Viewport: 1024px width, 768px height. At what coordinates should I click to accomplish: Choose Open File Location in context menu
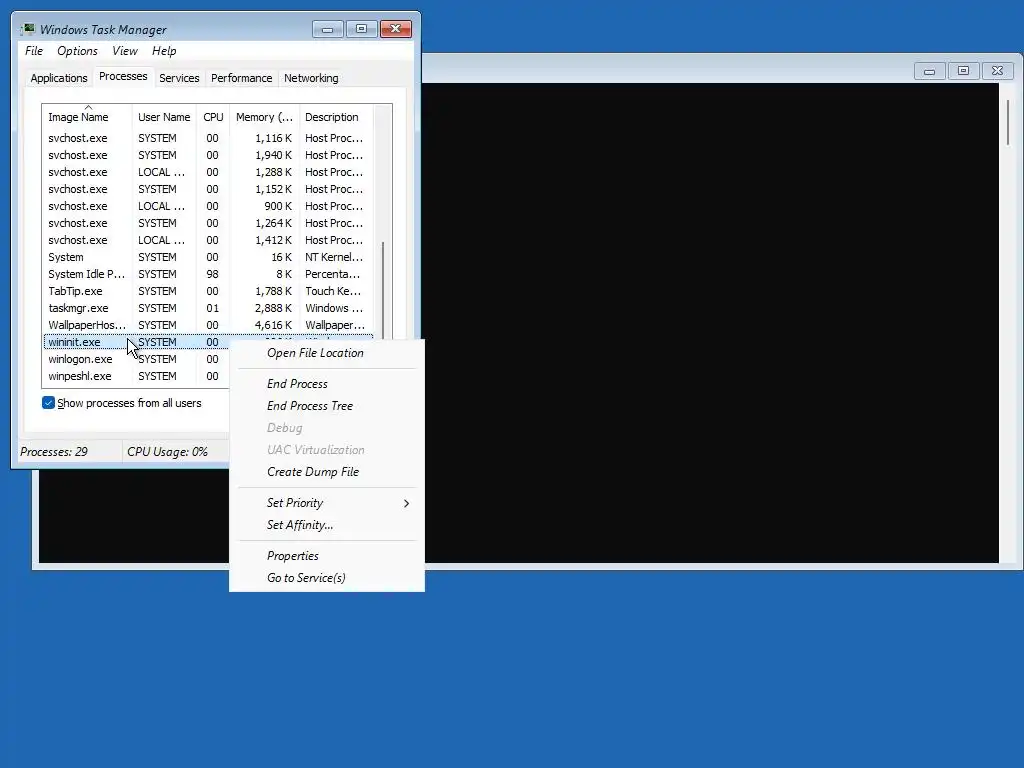(327, 353)
